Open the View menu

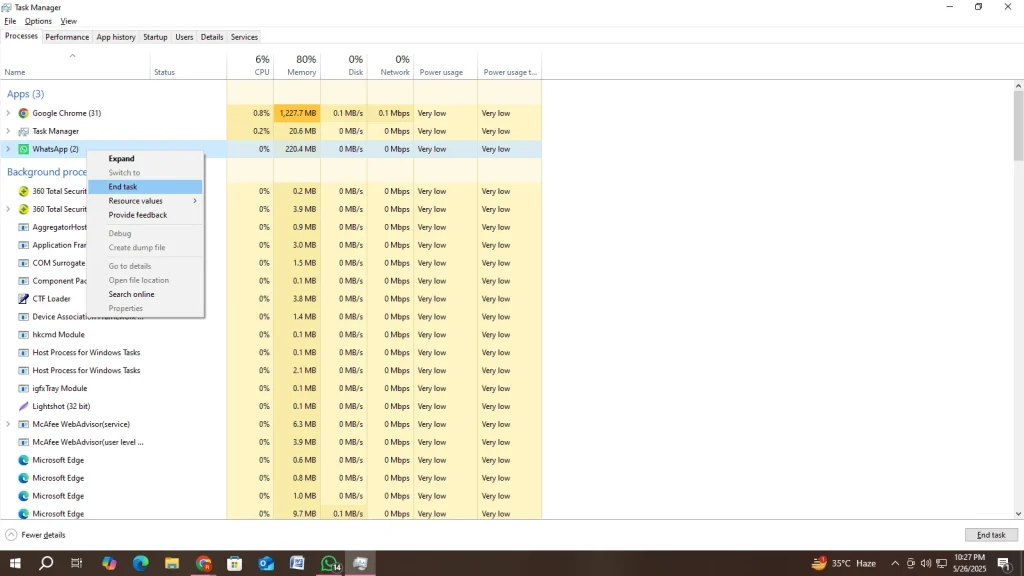(69, 21)
